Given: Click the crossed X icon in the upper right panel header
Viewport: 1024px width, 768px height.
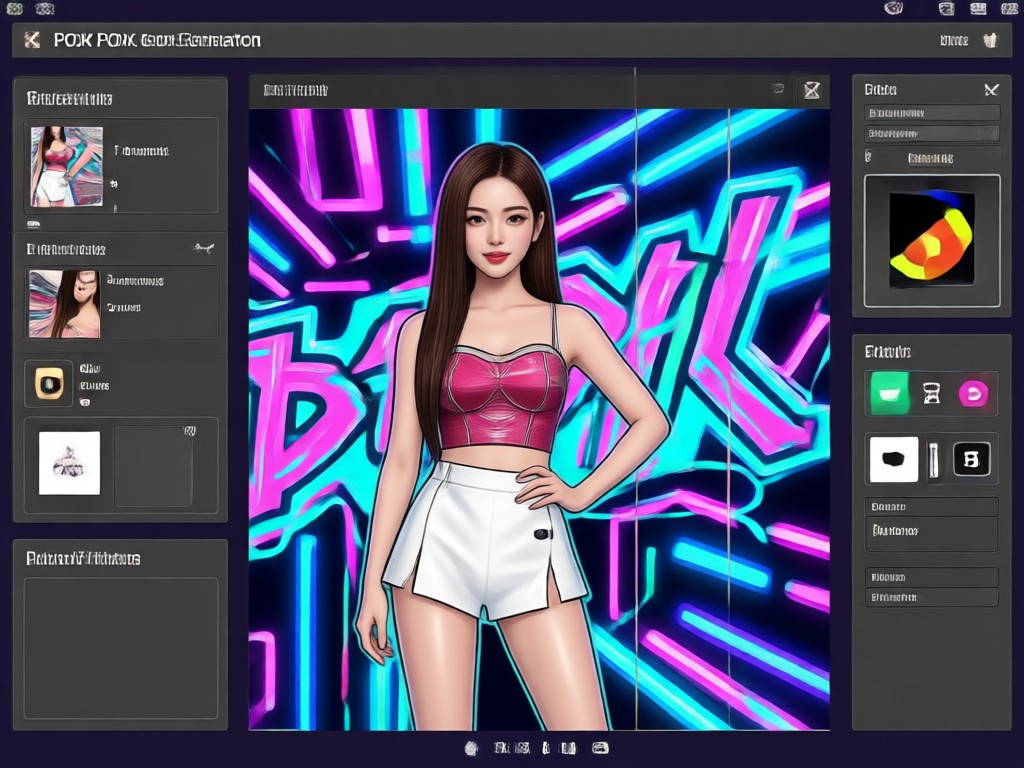Looking at the screenshot, I should 991,89.
